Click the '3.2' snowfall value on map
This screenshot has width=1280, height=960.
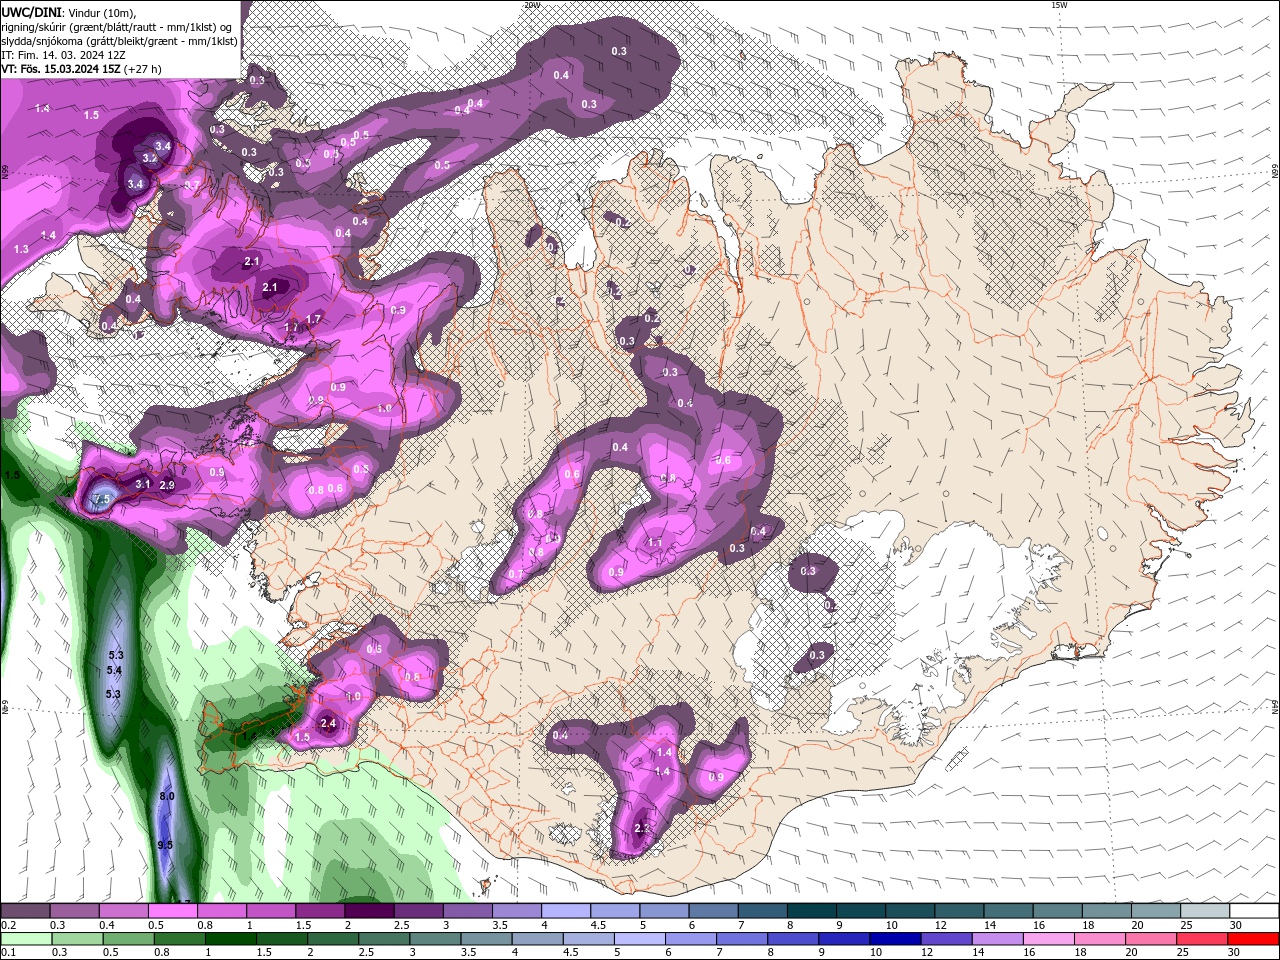[150, 158]
